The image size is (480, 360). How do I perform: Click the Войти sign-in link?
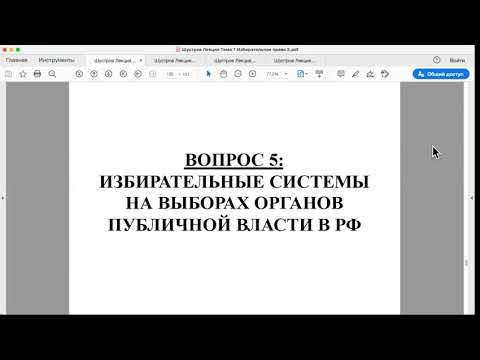(457, 60)
